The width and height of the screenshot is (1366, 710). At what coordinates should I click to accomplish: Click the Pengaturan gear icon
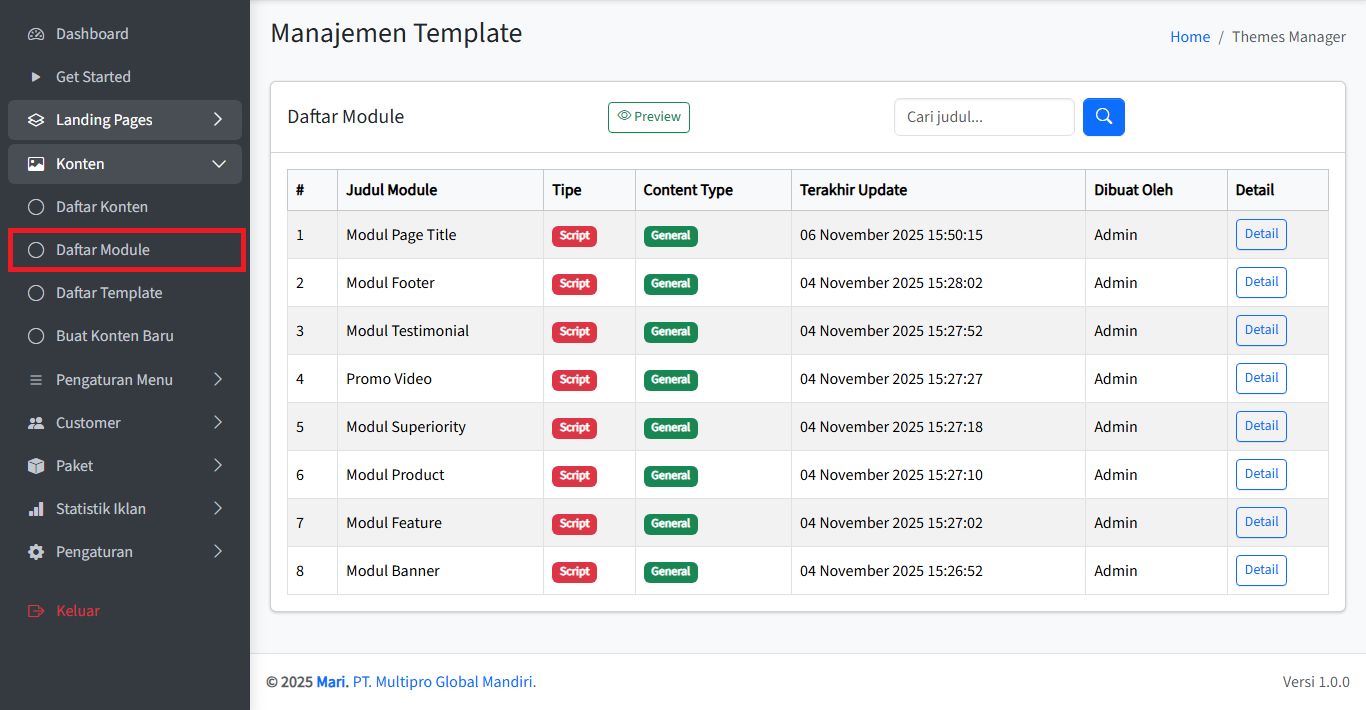pyautogui.click(x=36, y=552)
